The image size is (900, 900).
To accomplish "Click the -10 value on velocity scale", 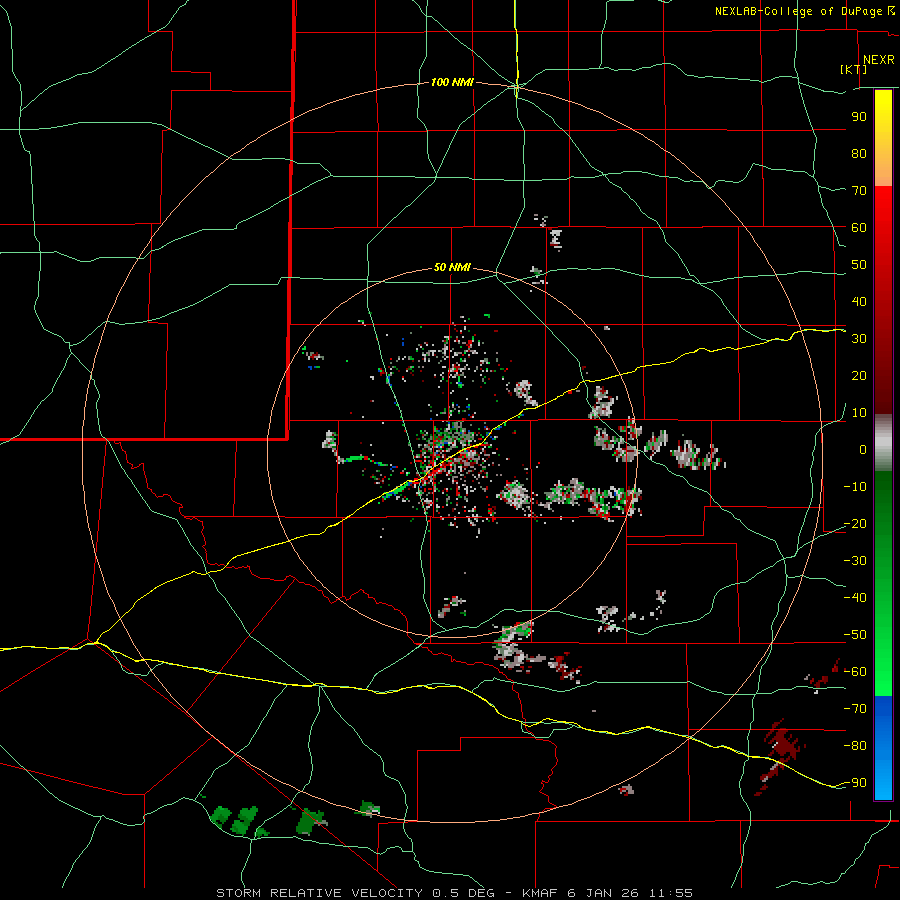I will click(855, 487).
